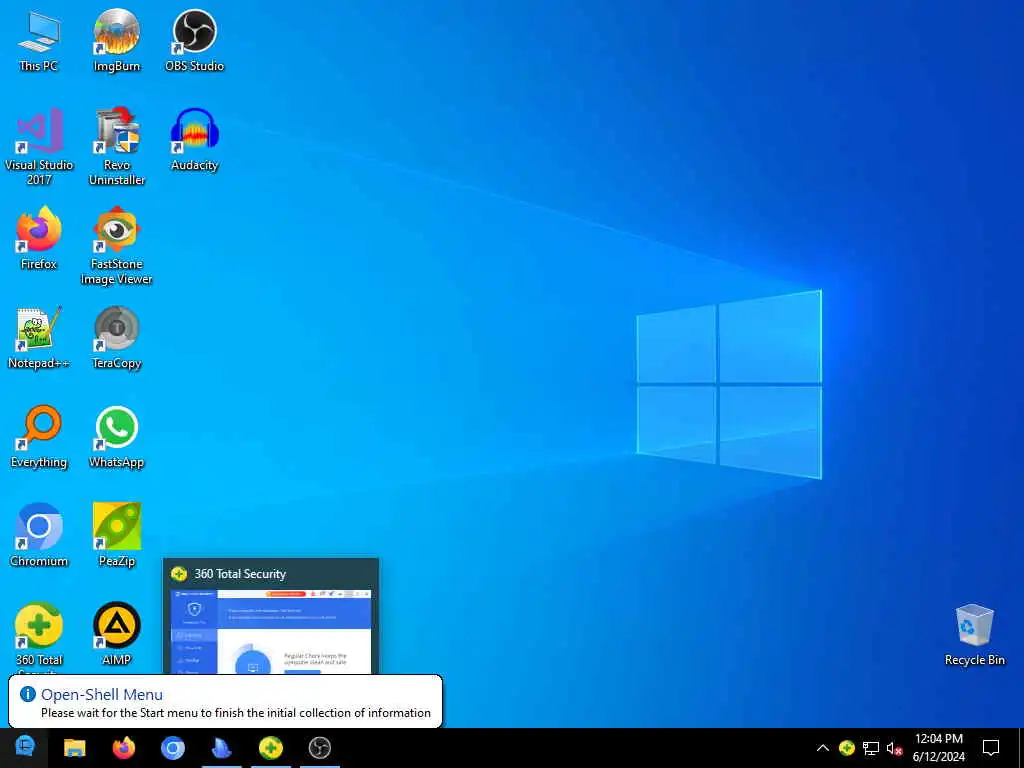The image size is (1024, 768).
Task: Launch AIMP desktop shortcut
Action: 116,633
